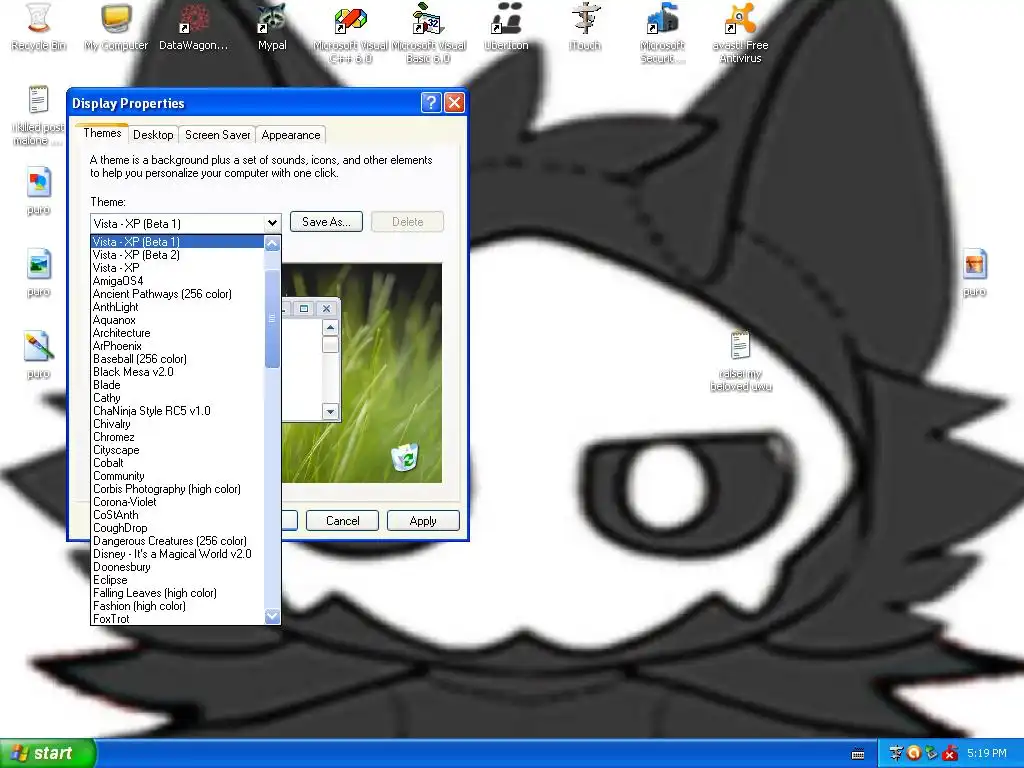
Task: Select the iTouch desktop shortcut
Action: tap(584, 18)
